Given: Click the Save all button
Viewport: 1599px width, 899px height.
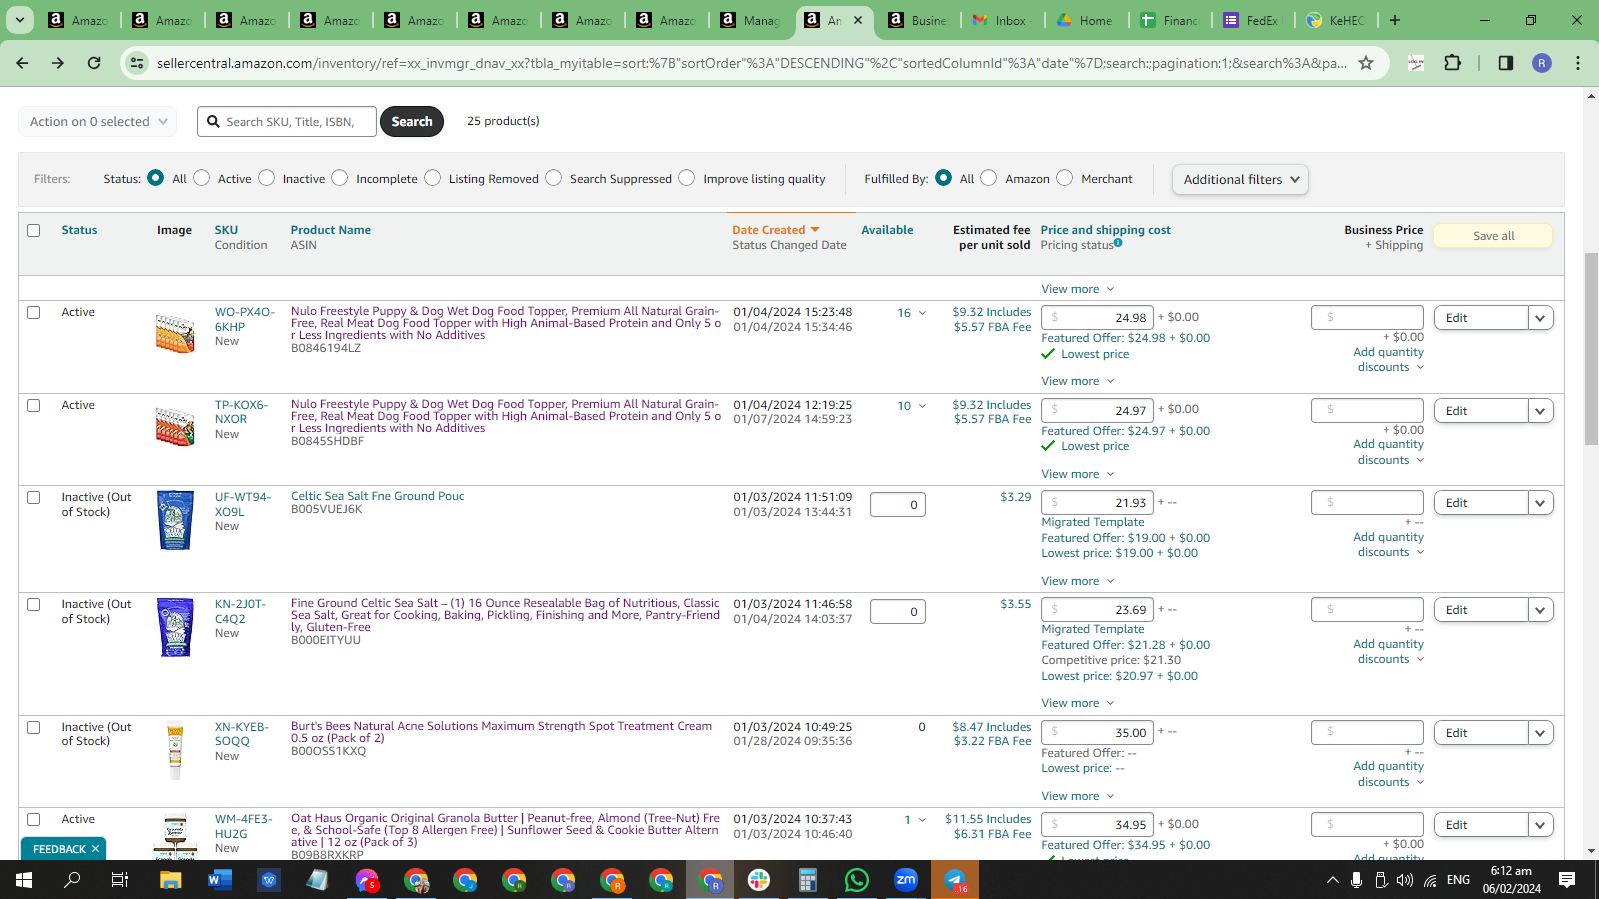Looking at the screenshot, I should pos(1493,236).
